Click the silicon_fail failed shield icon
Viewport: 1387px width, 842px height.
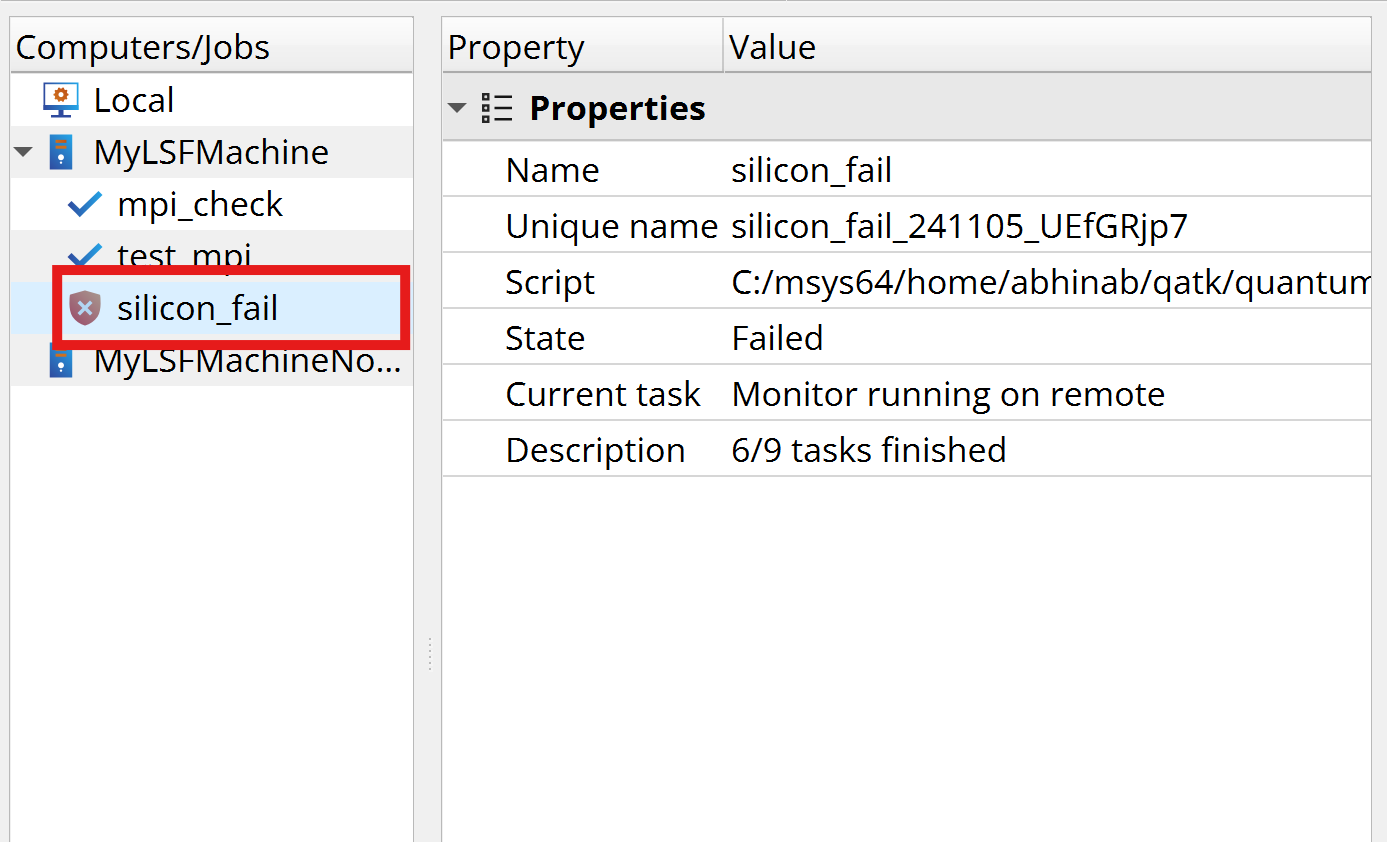point(85,308)
